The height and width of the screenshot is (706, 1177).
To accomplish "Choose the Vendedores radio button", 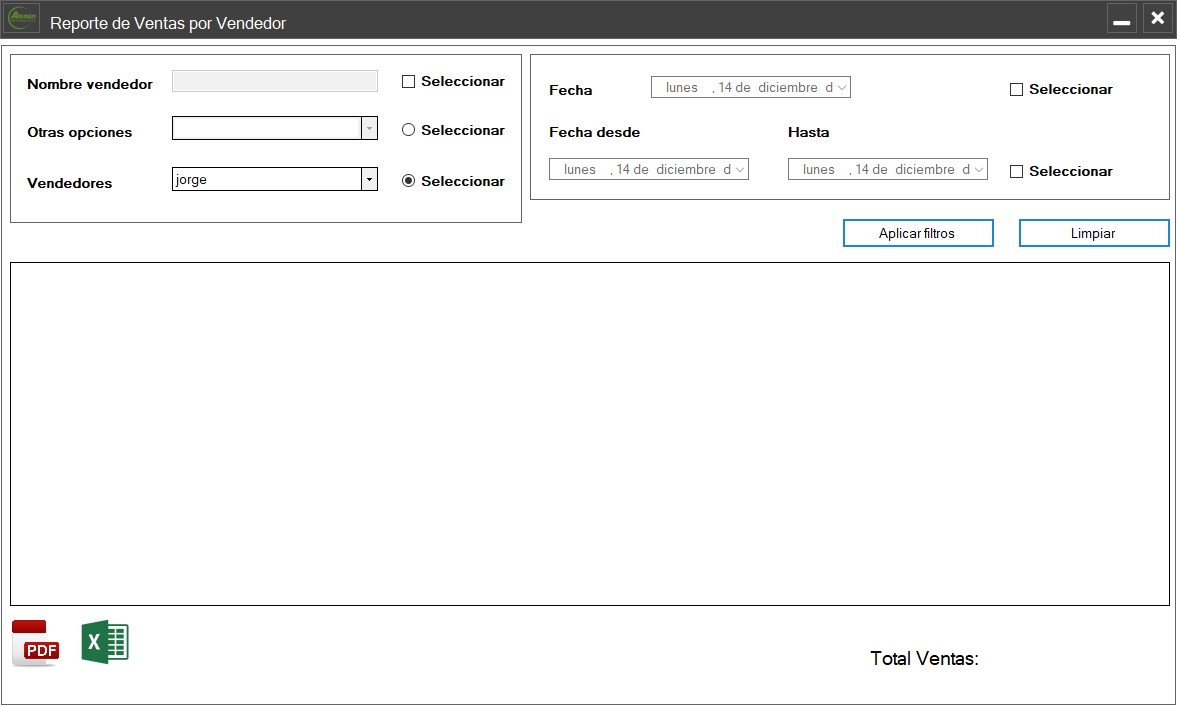I will (408, 181).
